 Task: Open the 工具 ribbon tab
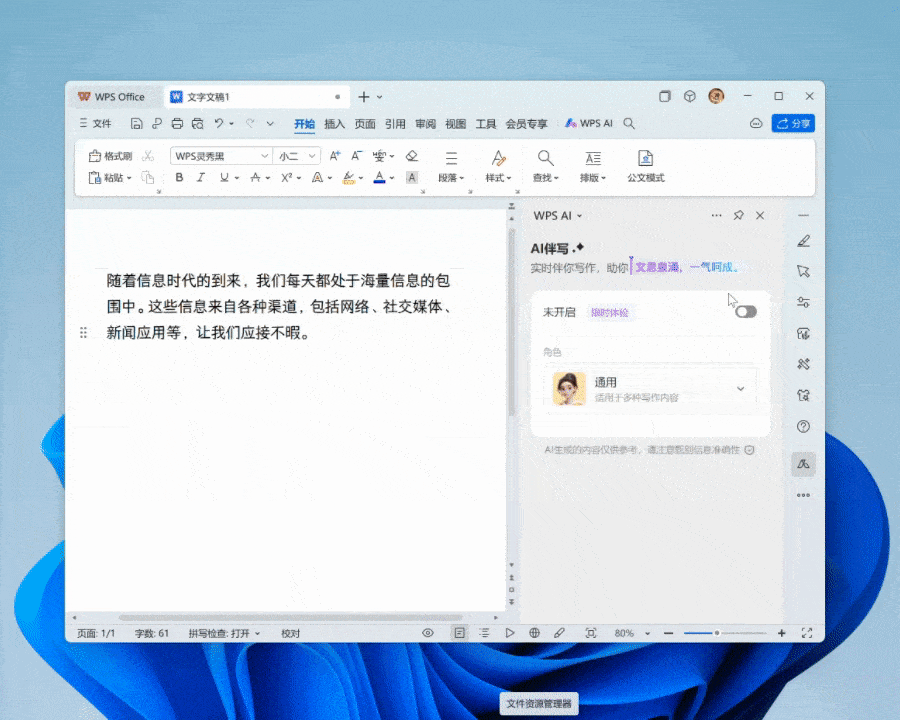486,124
